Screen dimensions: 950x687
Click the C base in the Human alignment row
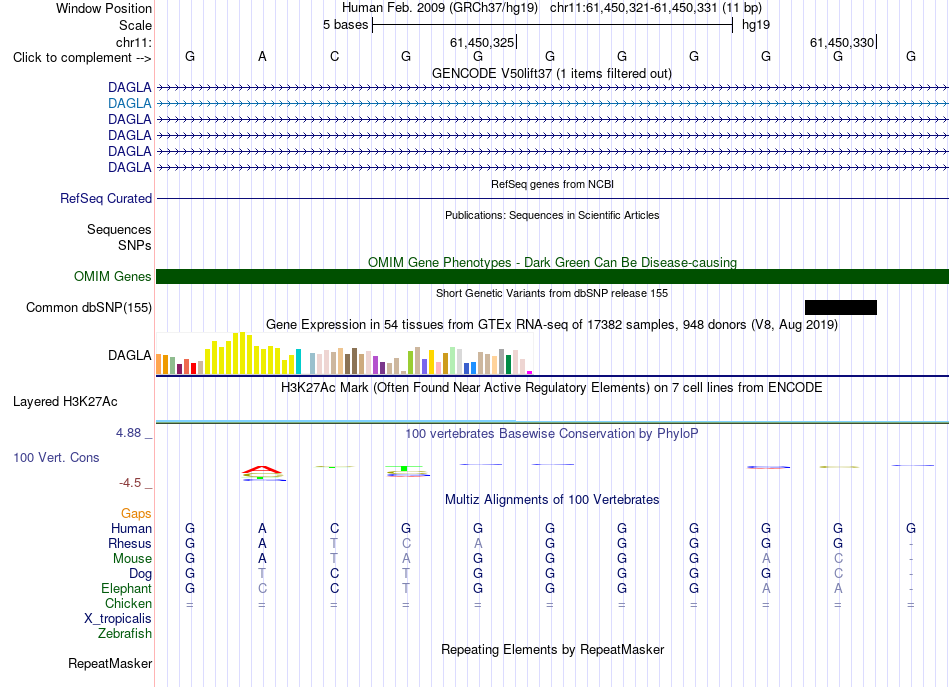(334, 528)
